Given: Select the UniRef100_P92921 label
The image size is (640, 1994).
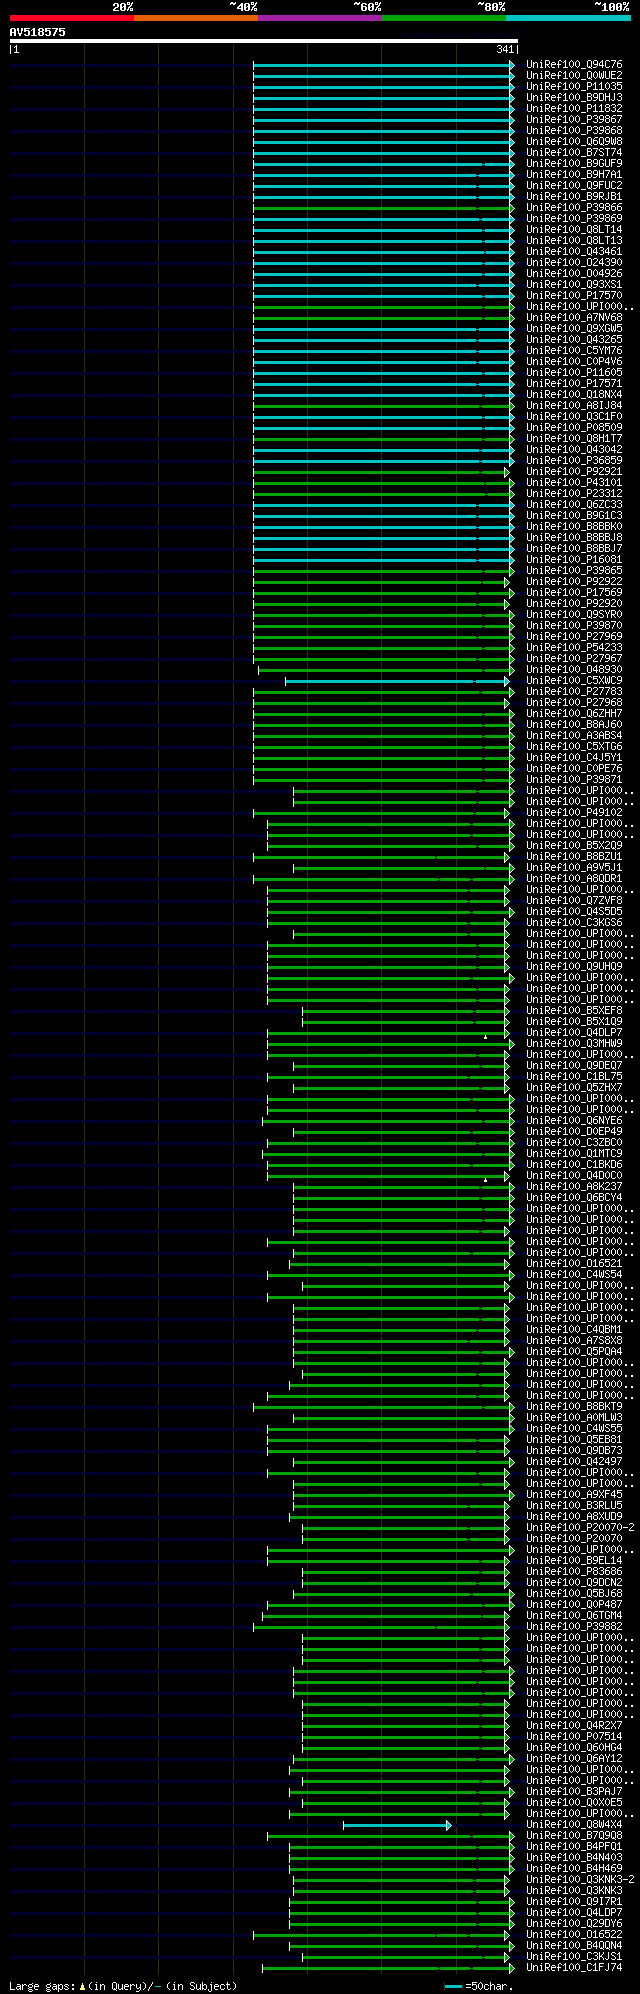Looking at the screenshot, I should click(x=574, y=472).
